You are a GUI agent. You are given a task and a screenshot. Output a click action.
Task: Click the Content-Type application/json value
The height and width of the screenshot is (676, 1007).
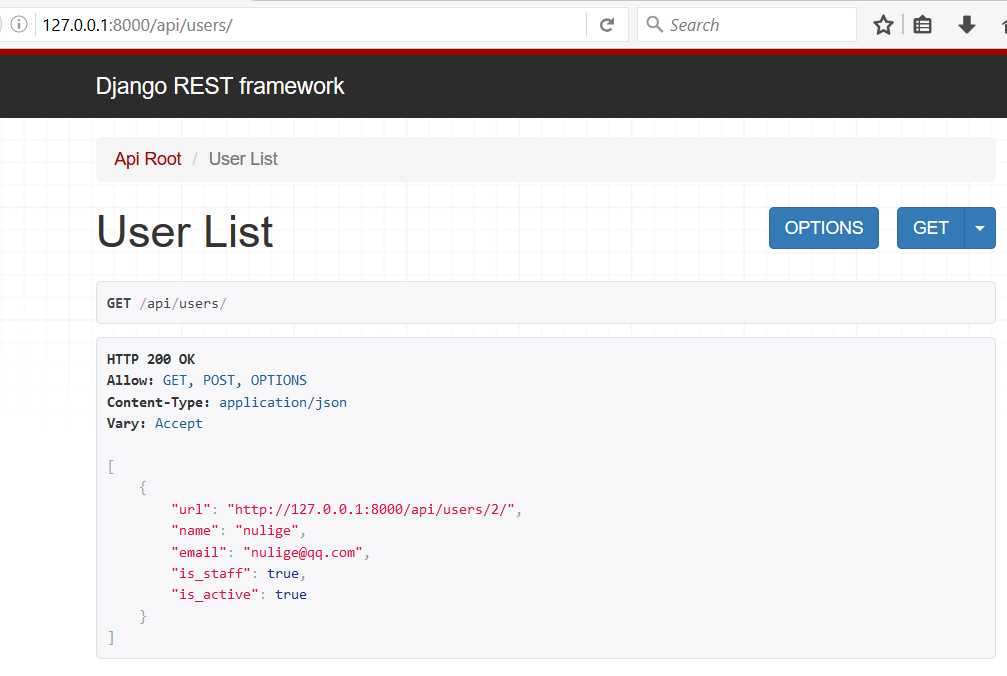(283, 403)
